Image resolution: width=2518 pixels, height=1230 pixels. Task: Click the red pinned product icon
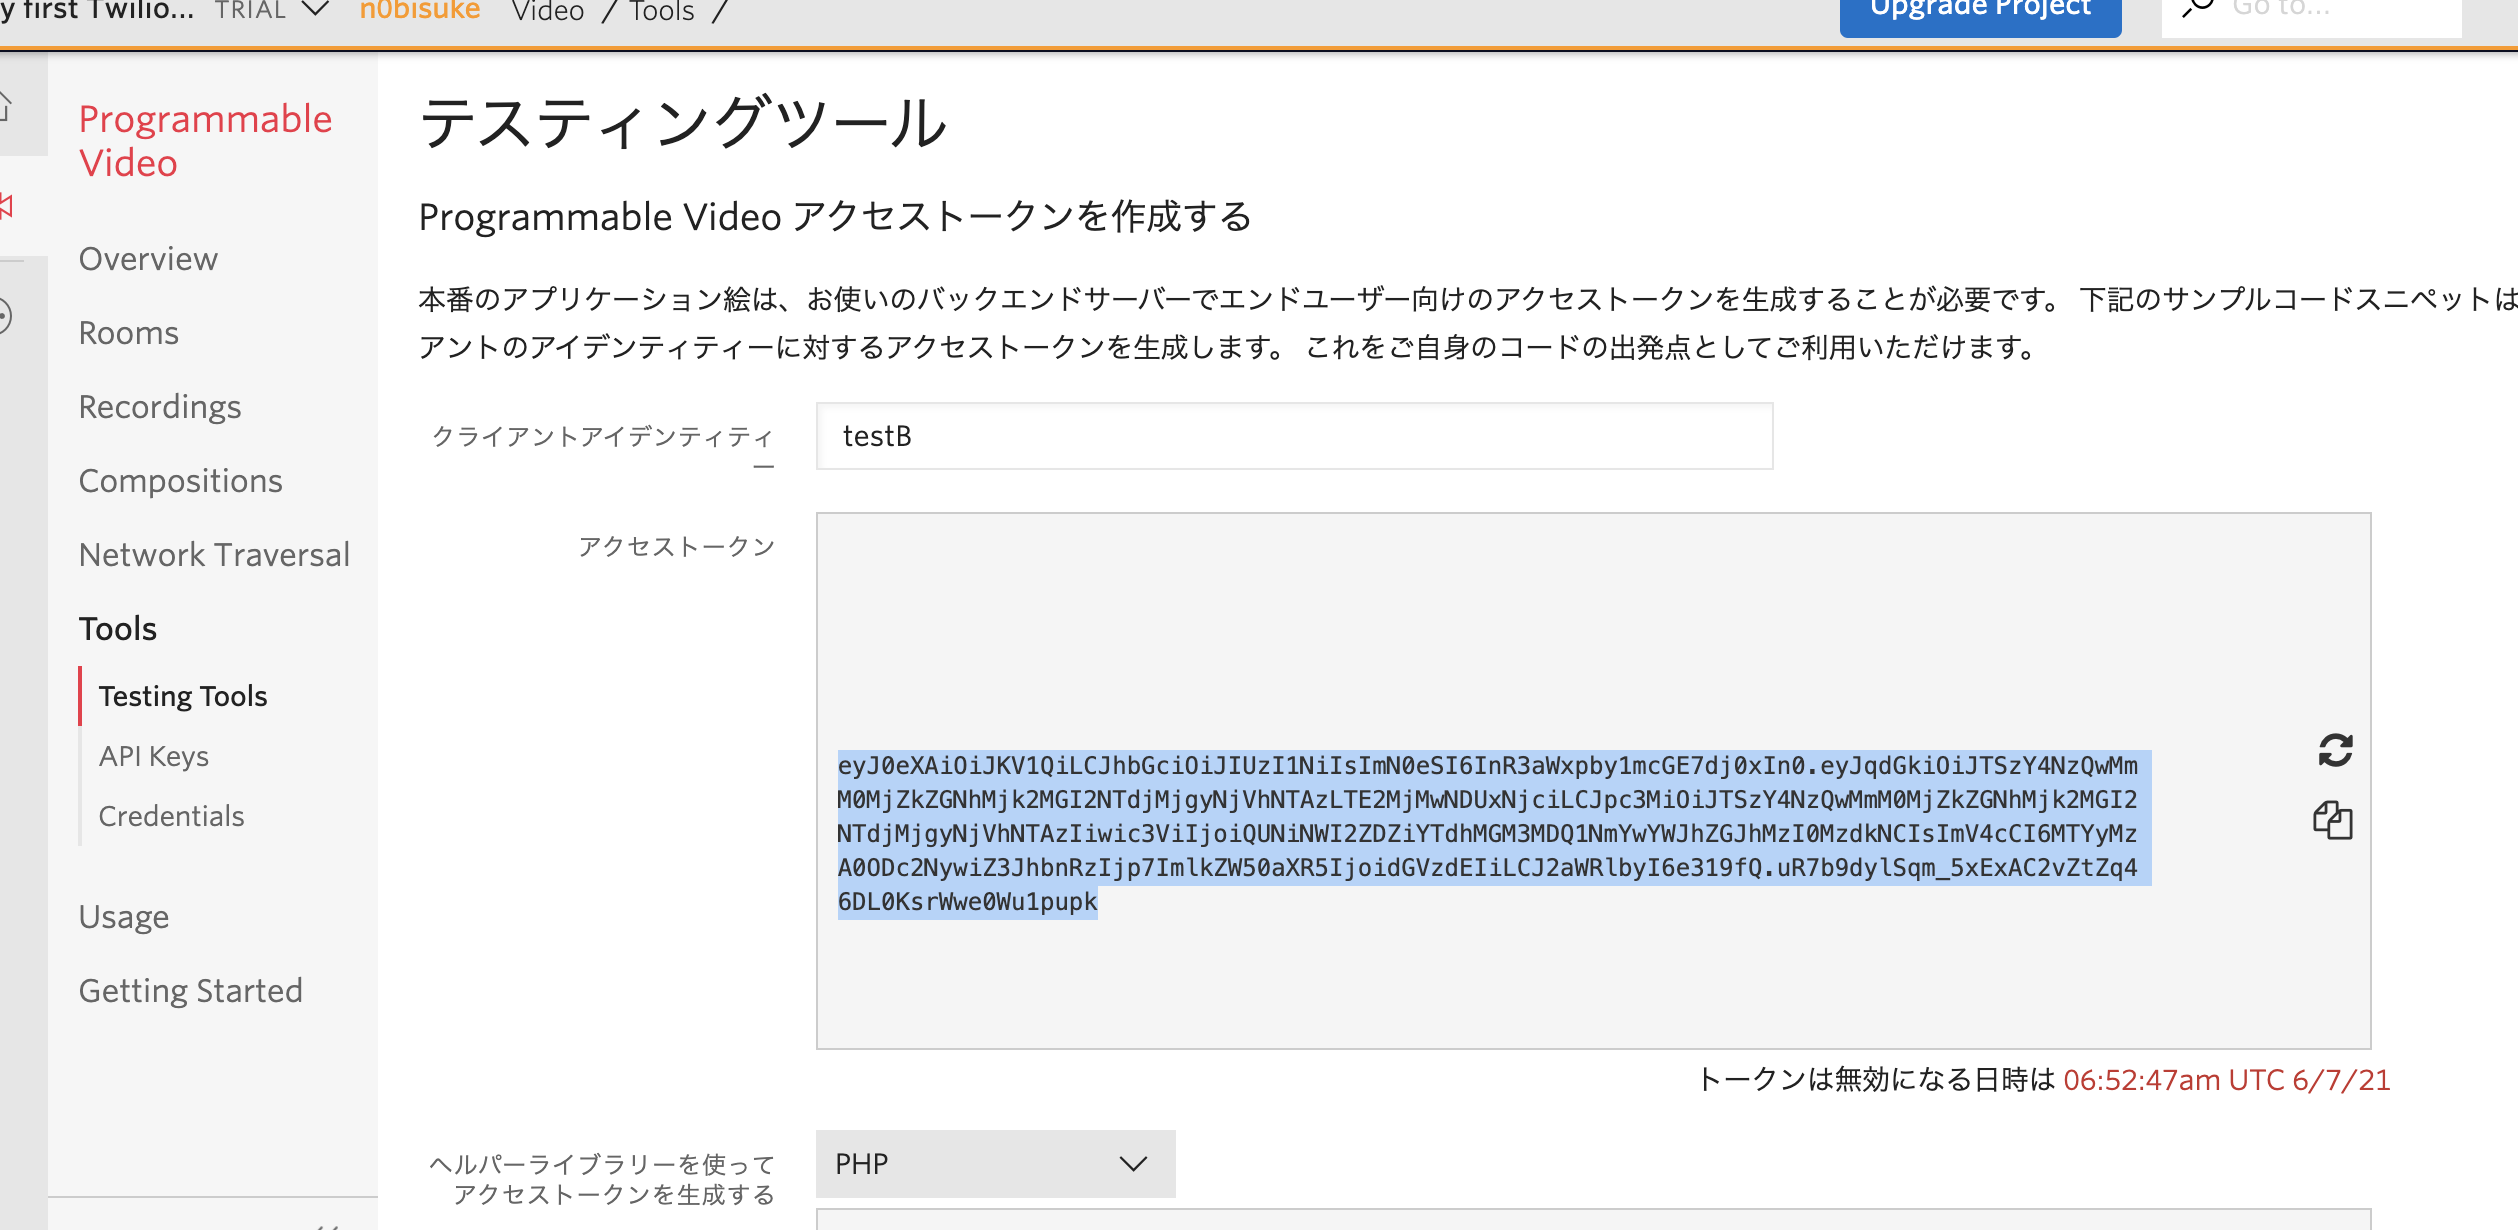tap(8, 207)
